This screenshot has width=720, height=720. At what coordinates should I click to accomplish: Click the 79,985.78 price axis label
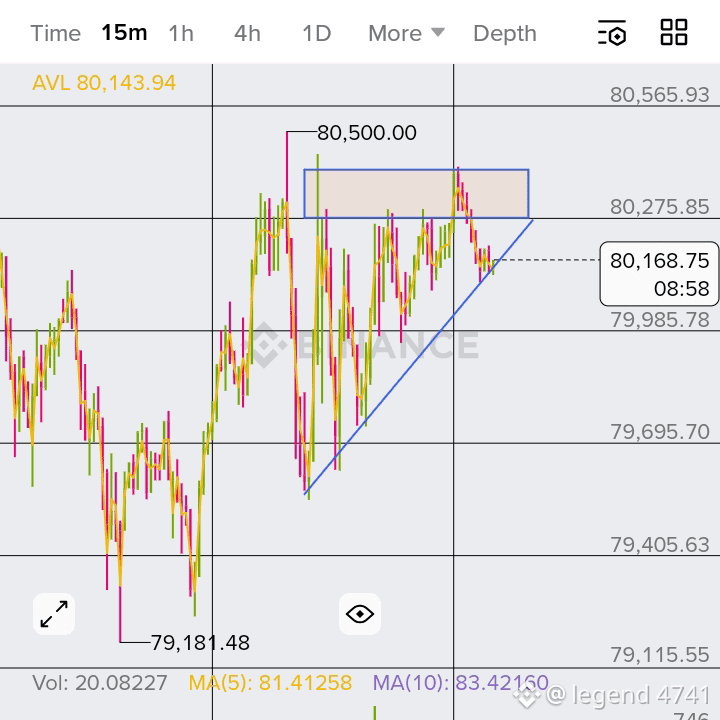click(659, 320)
